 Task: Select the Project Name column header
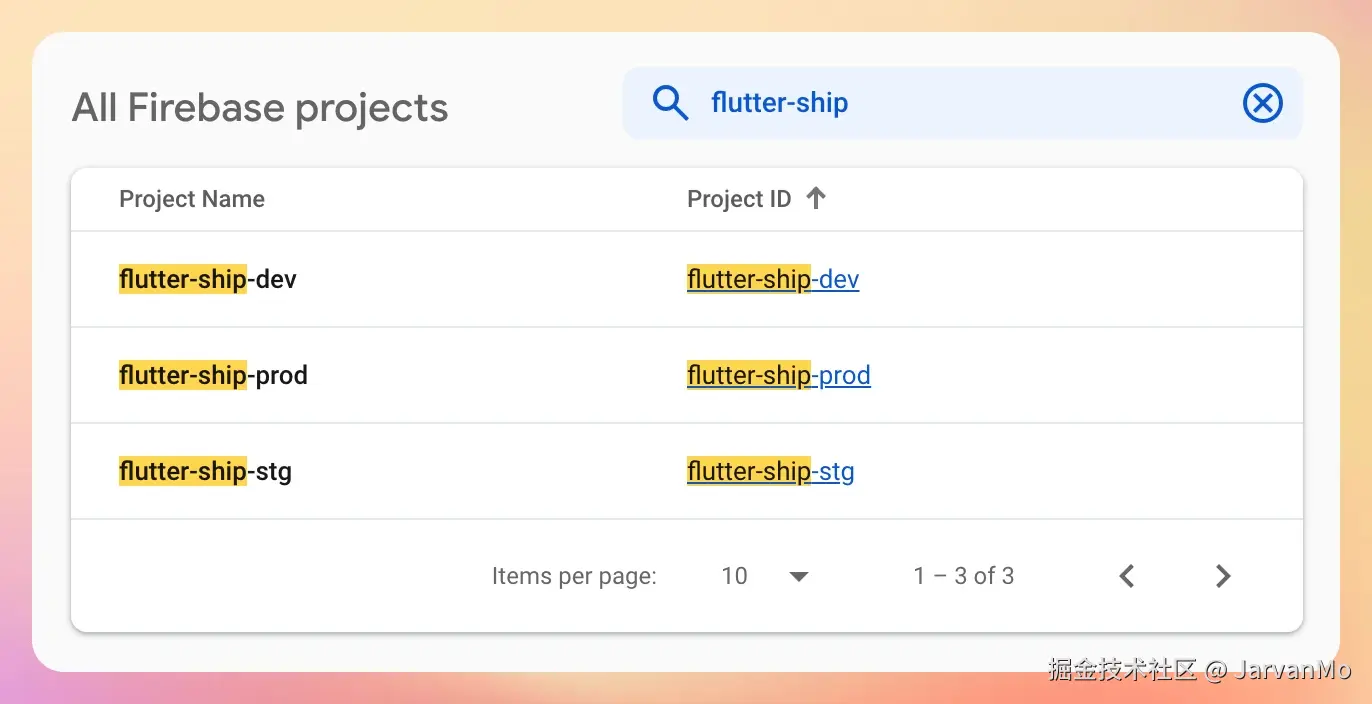192,199
